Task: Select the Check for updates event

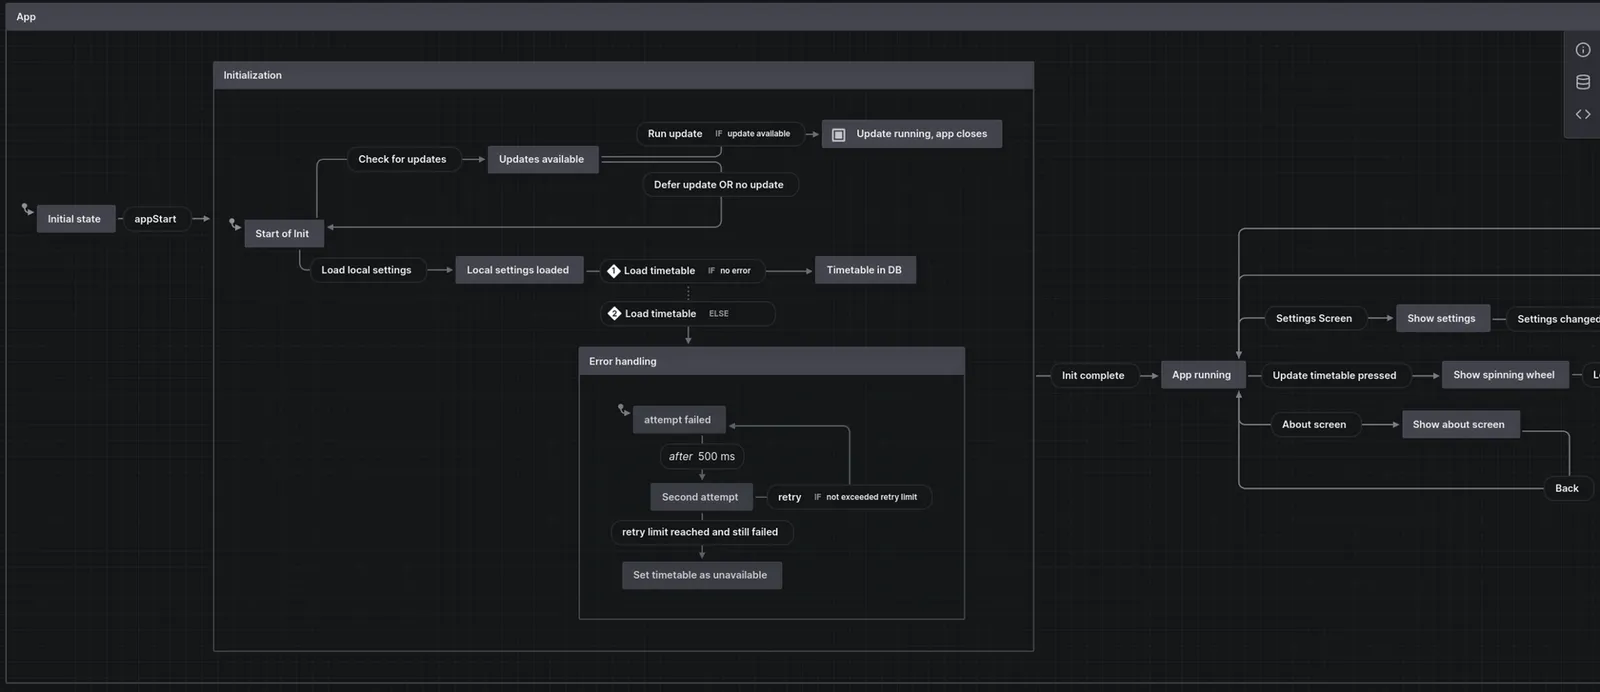Action: pos(403,159)
